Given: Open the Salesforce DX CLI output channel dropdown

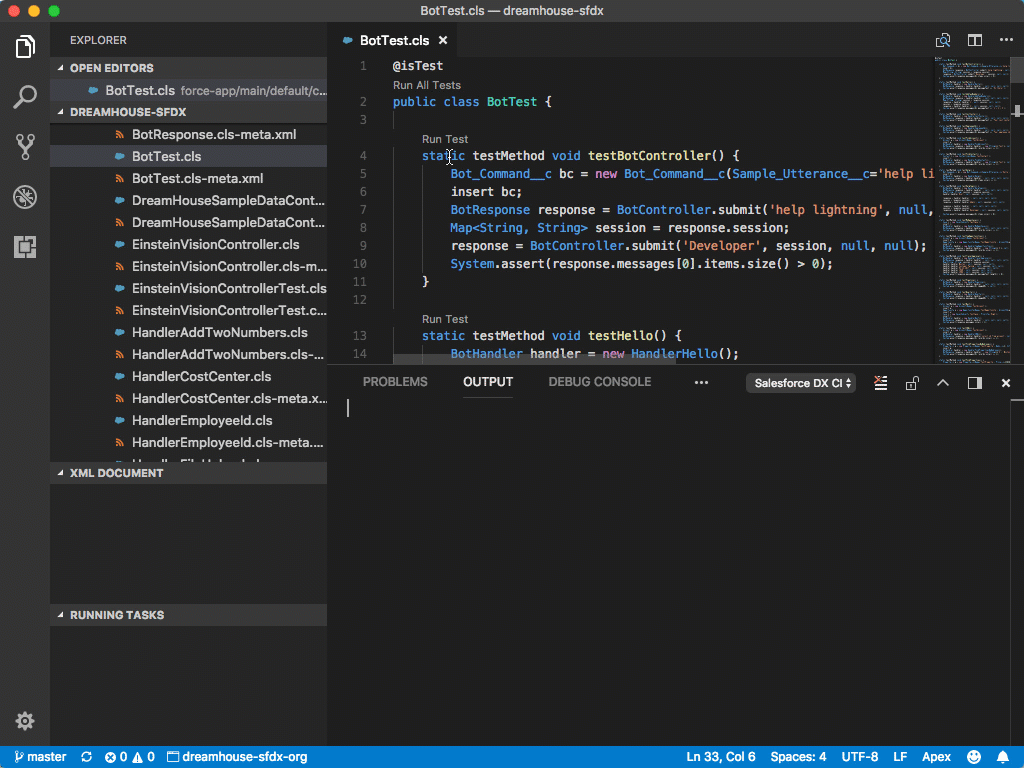Looking at the screenshot, I should point(800,382).
